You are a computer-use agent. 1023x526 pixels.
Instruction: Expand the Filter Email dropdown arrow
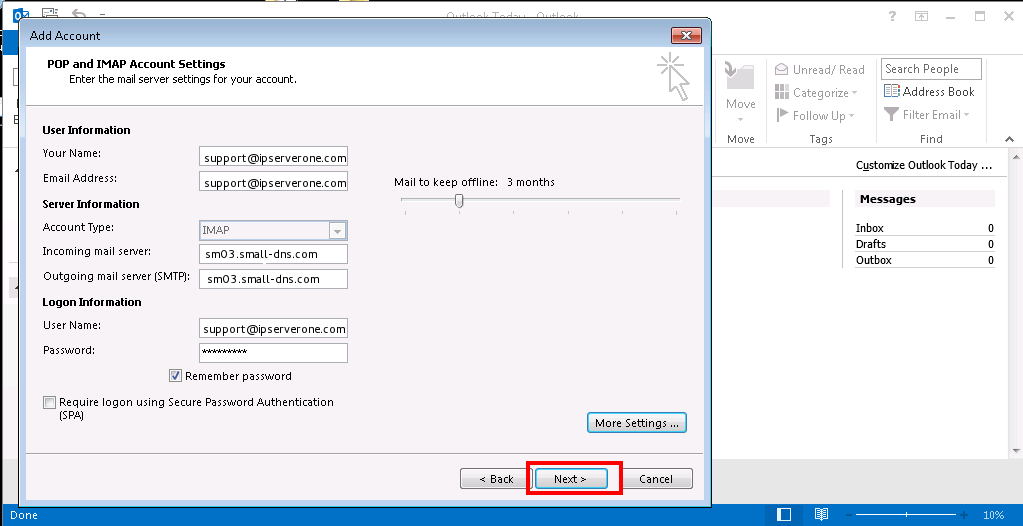click(x=966, y=115)
